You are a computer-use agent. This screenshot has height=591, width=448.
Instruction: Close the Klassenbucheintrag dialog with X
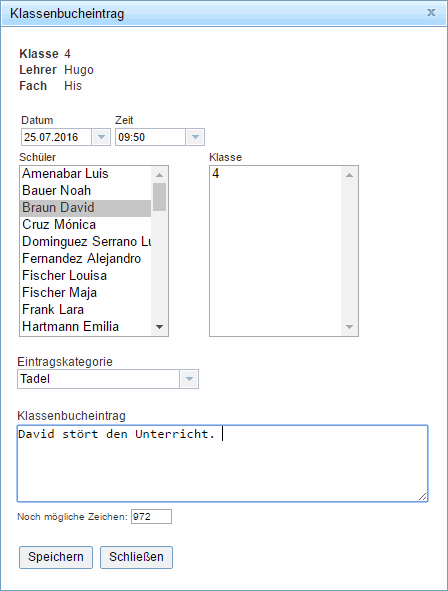coord(431,12)
